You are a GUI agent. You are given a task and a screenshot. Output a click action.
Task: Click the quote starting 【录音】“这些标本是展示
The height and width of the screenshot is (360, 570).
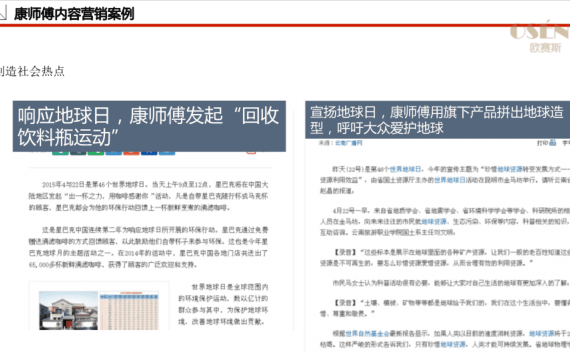click(445, 257)
